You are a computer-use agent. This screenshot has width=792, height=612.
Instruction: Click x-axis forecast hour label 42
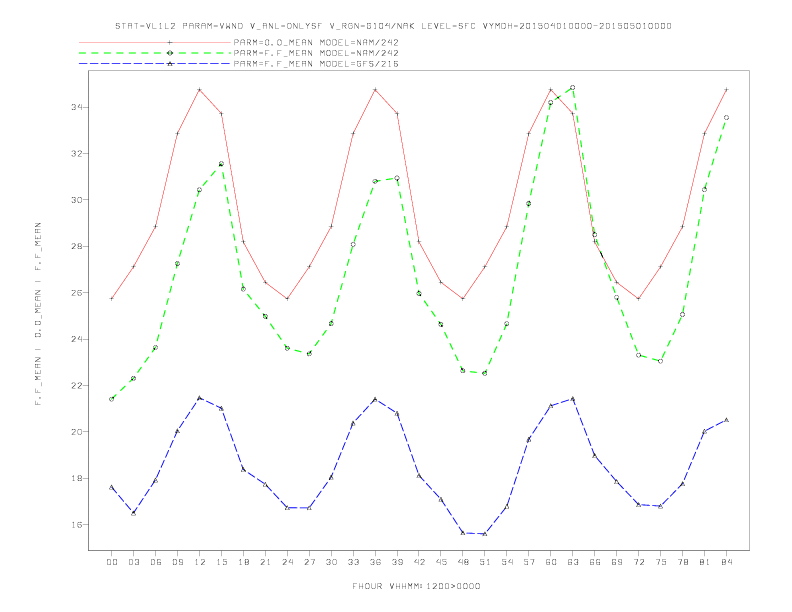pos(419,562)
